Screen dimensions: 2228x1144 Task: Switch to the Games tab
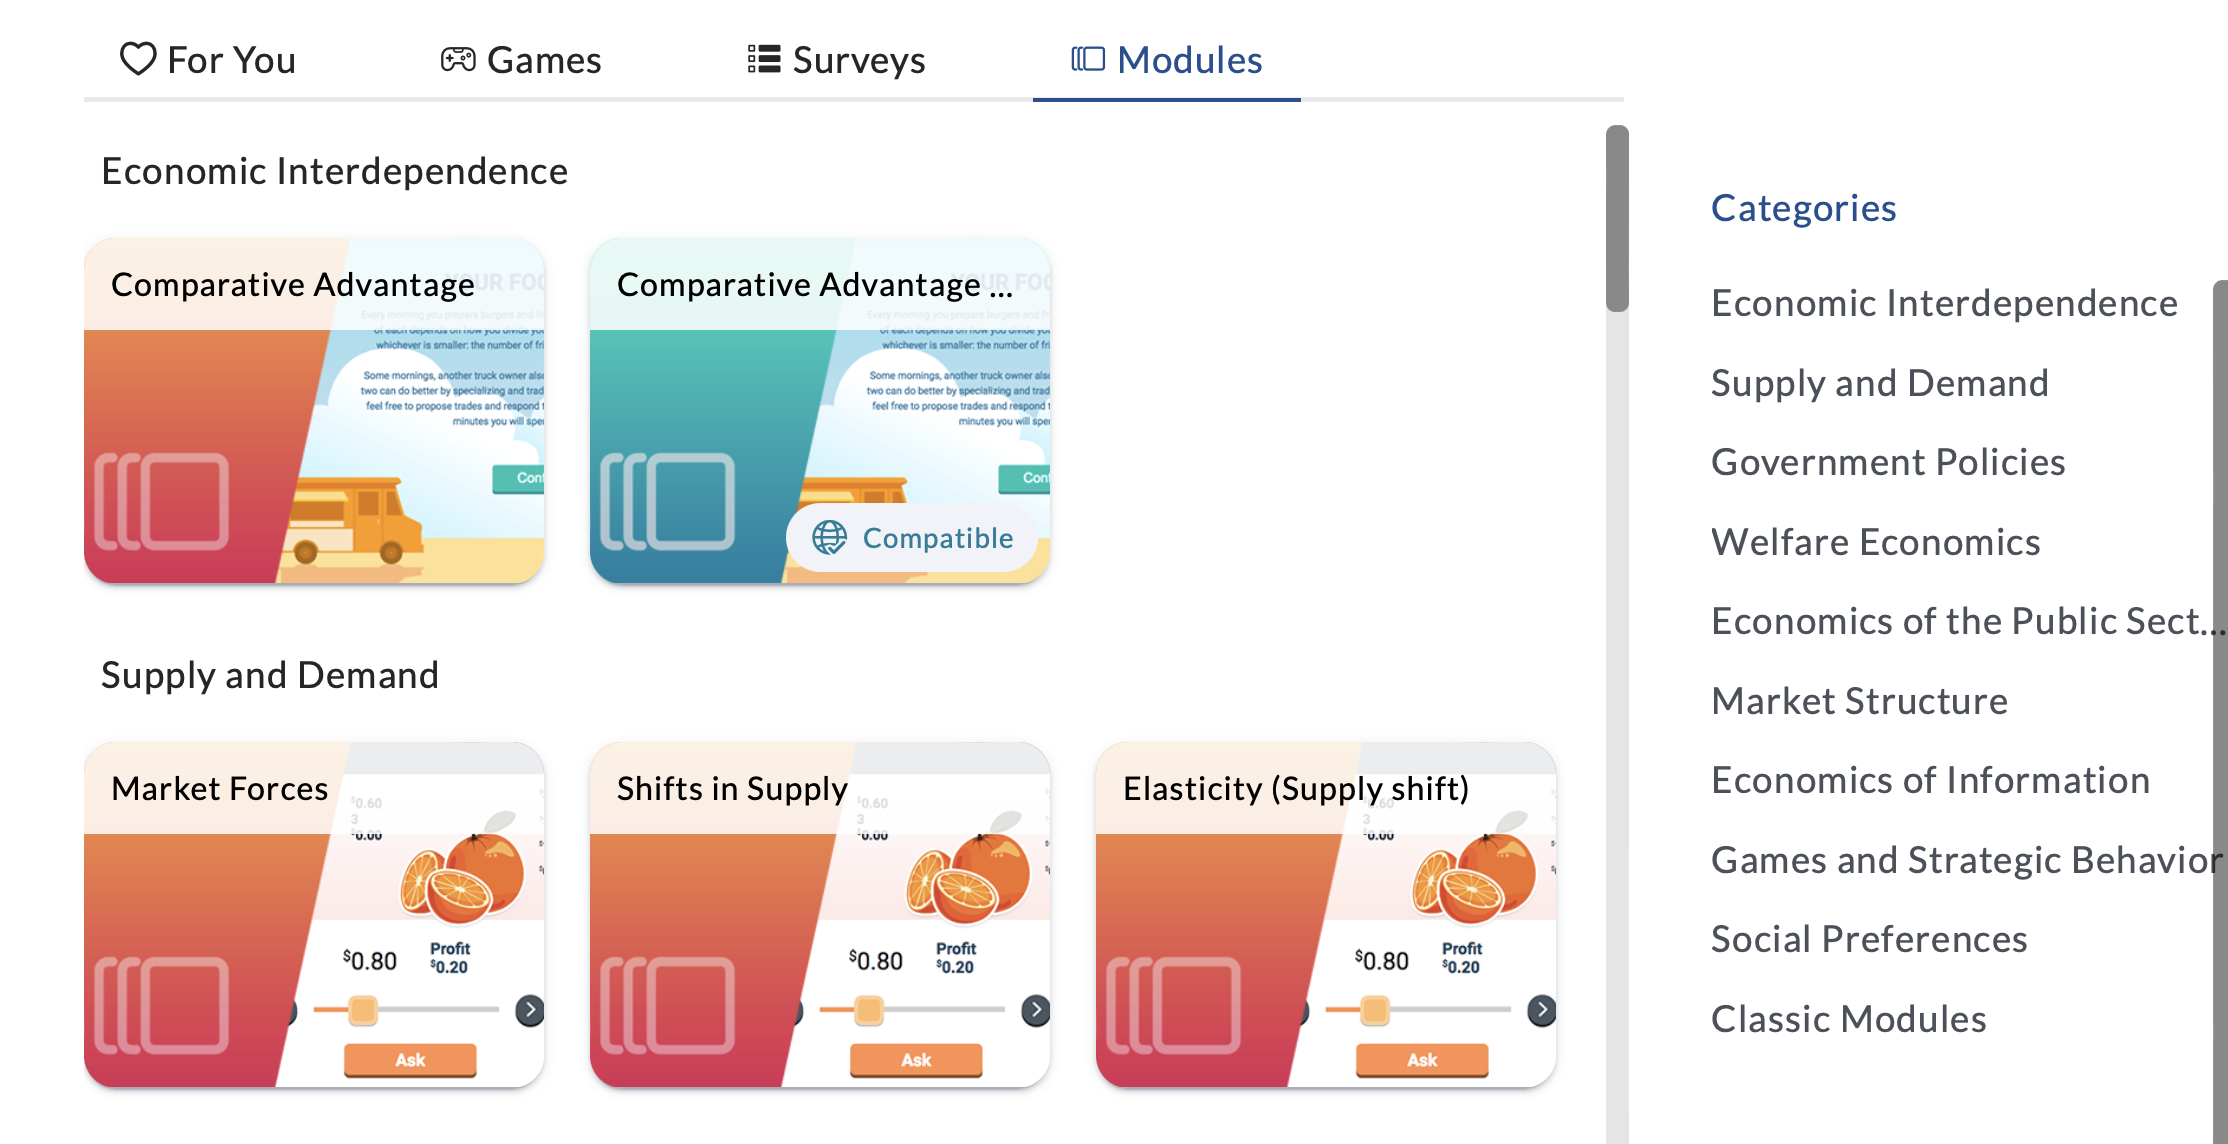(x=521, y=60)
